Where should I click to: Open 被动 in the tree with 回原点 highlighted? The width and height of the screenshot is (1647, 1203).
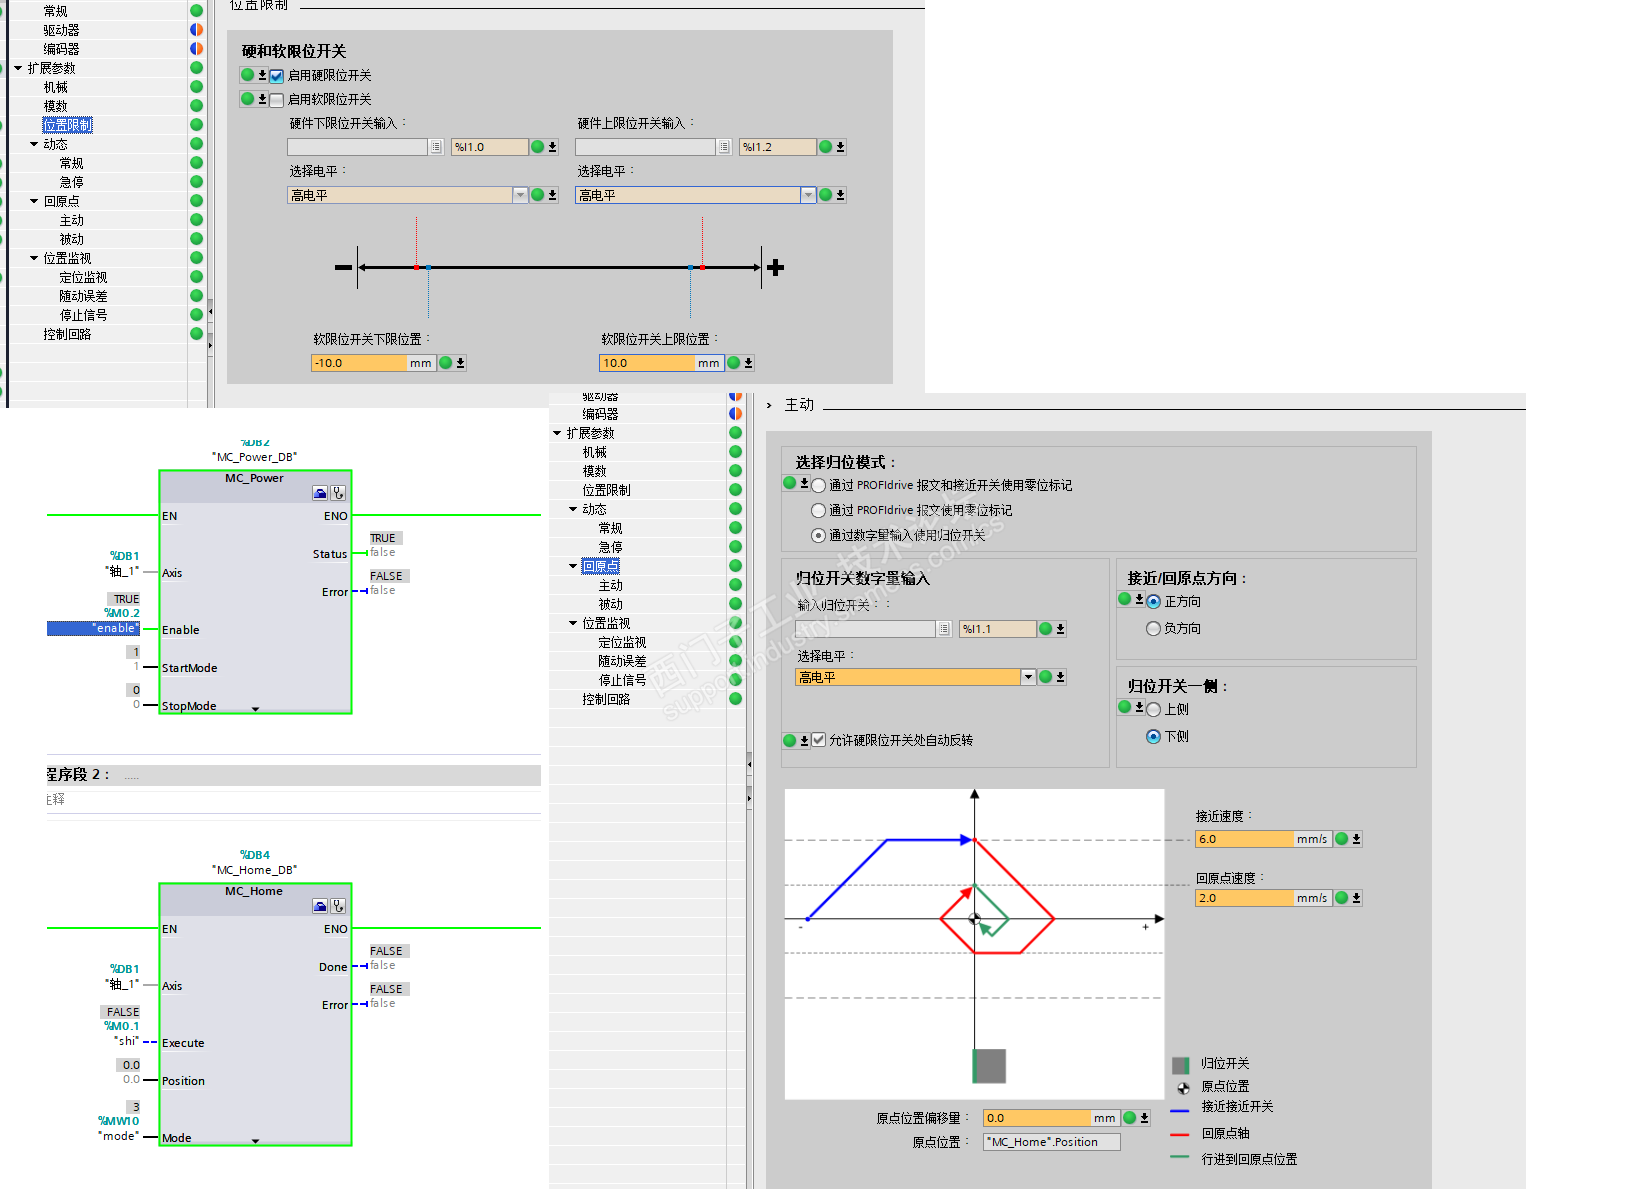point(610,604)
